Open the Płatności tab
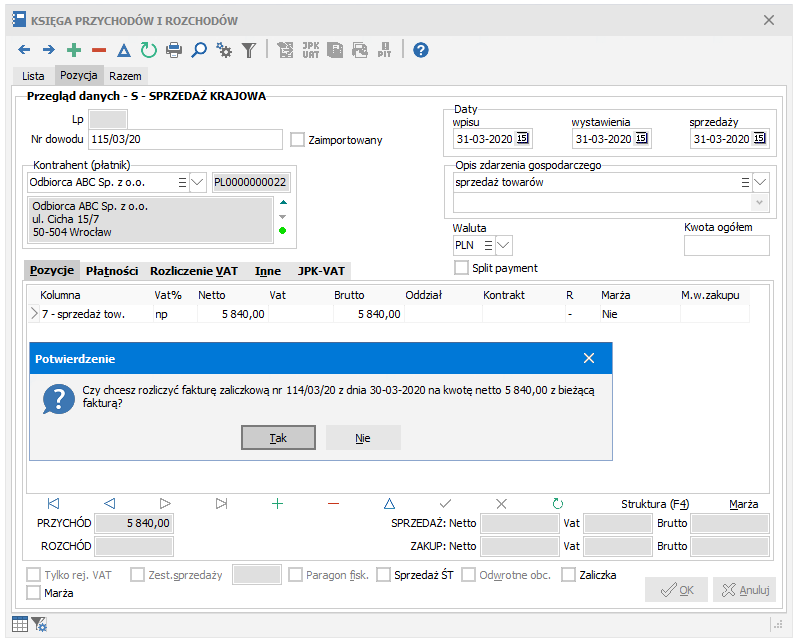The width and height of the screenshot is (798, 644). click(x=112, y=271)
